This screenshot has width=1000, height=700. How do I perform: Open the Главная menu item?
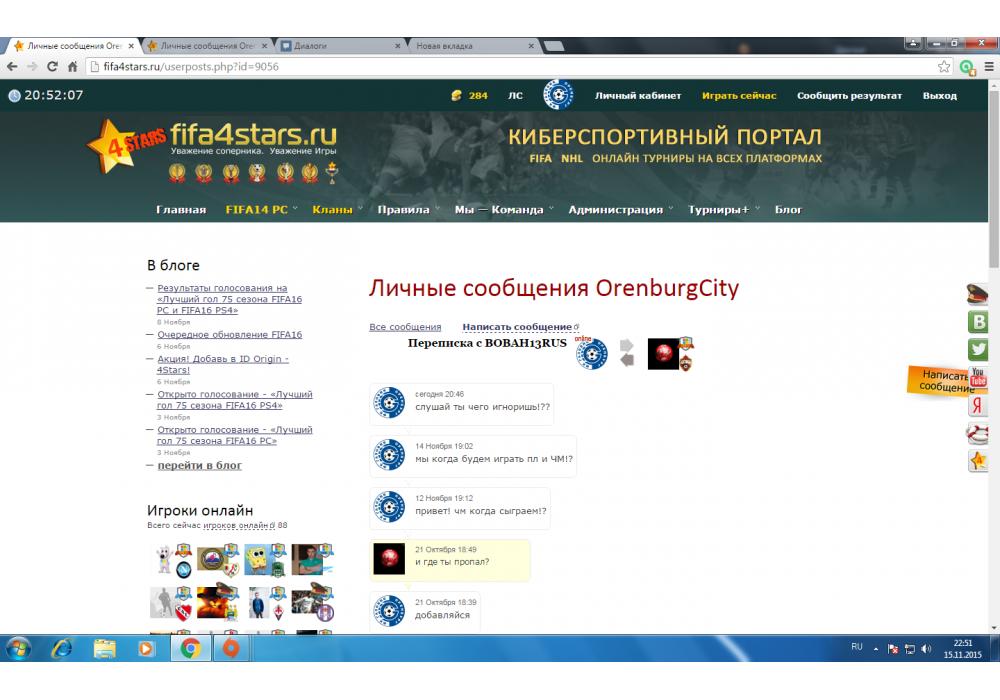(181, 210)
